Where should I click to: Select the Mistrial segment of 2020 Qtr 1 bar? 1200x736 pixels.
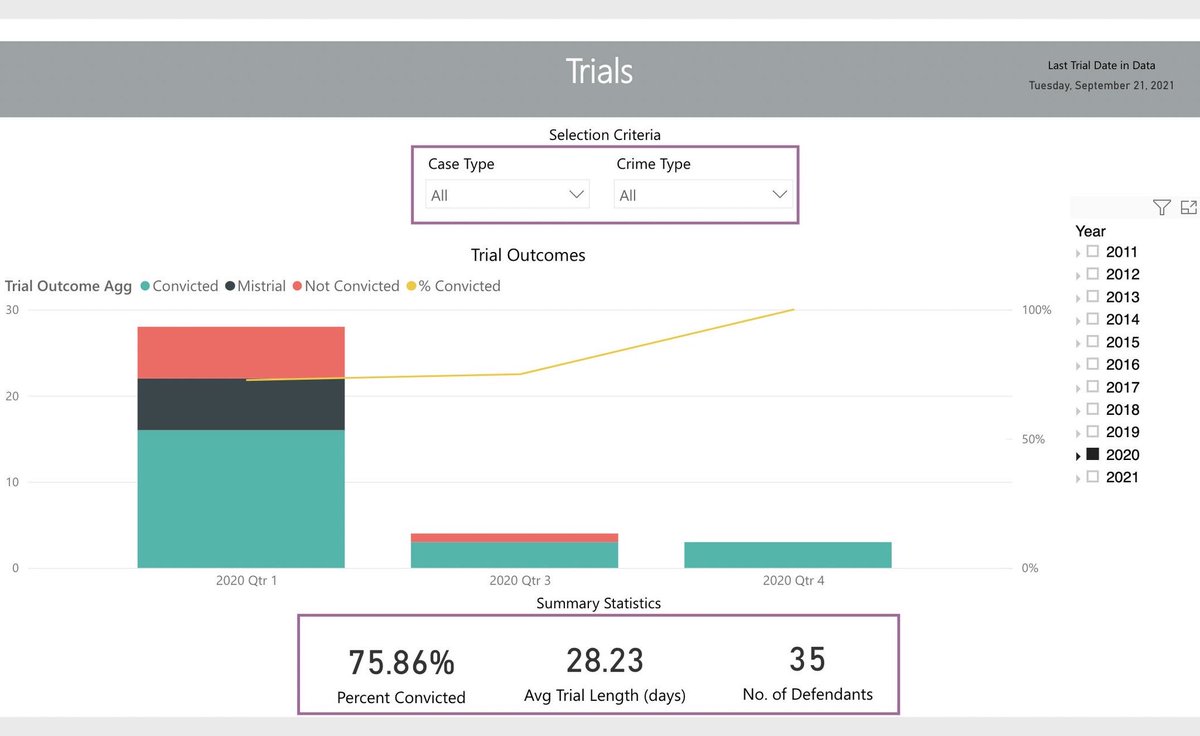(241, 404)
